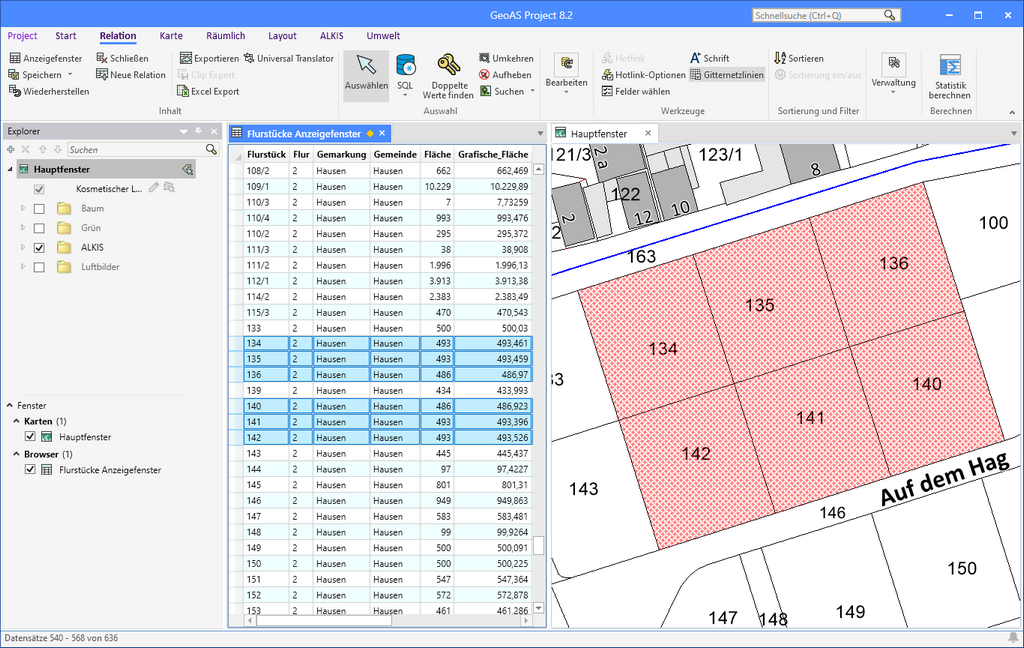1024x648 pixels.
Task: Click the Gemarkung column header
Action: point(342,155)
